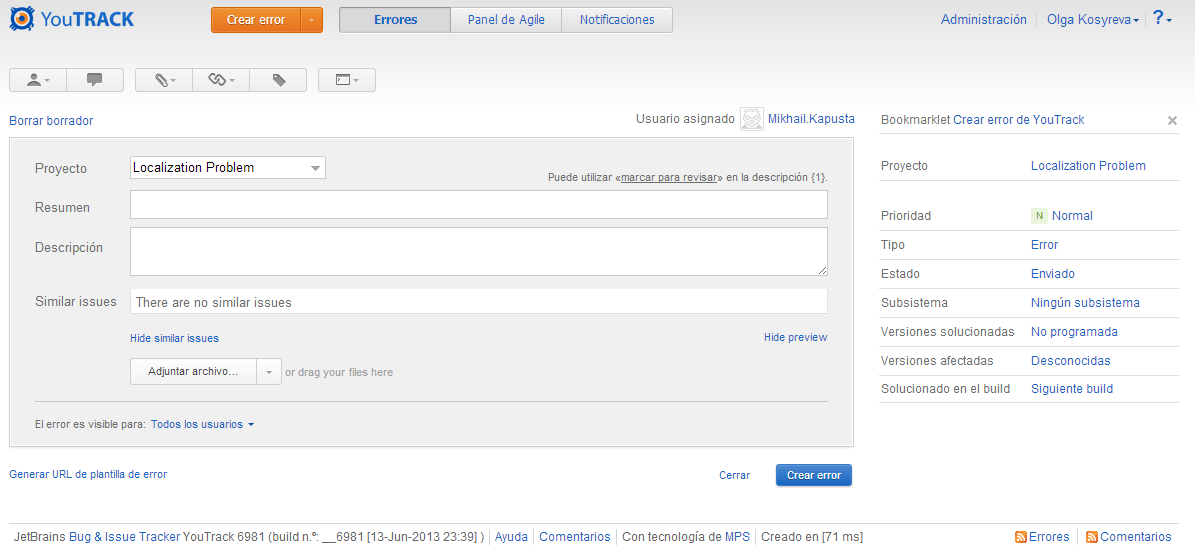Viewport: 1195px width, 558px height.
Task: Change Prioridad value Normal
Action: tap(1072, 216)
